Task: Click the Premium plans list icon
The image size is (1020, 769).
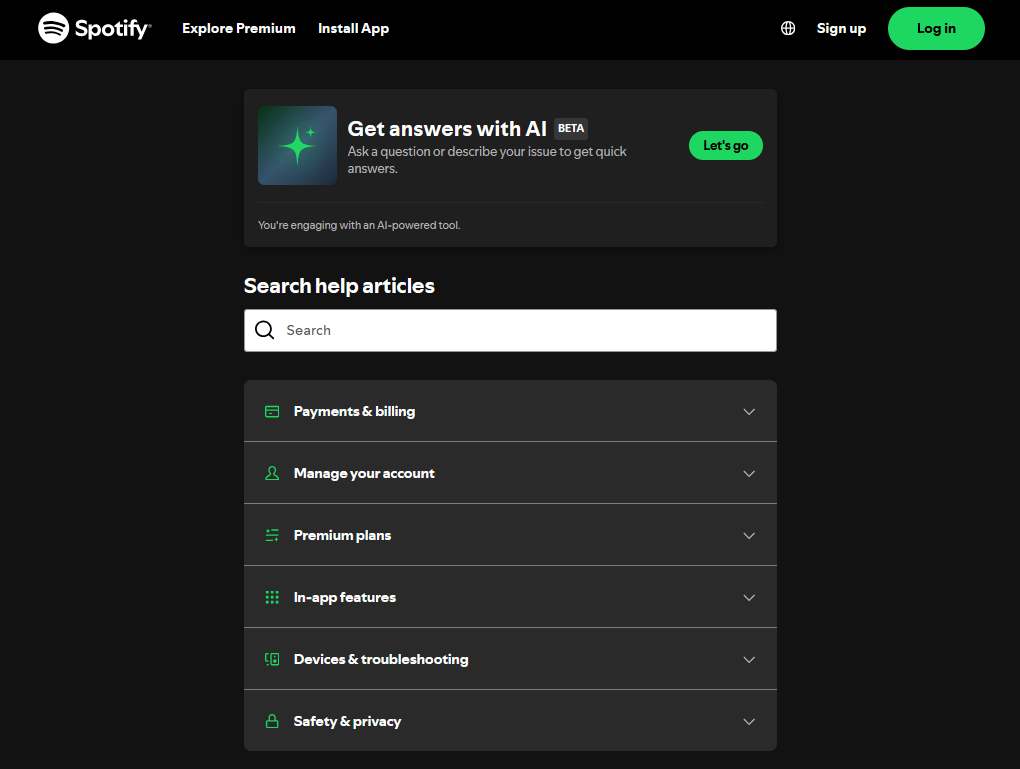Action: [272, 535]
